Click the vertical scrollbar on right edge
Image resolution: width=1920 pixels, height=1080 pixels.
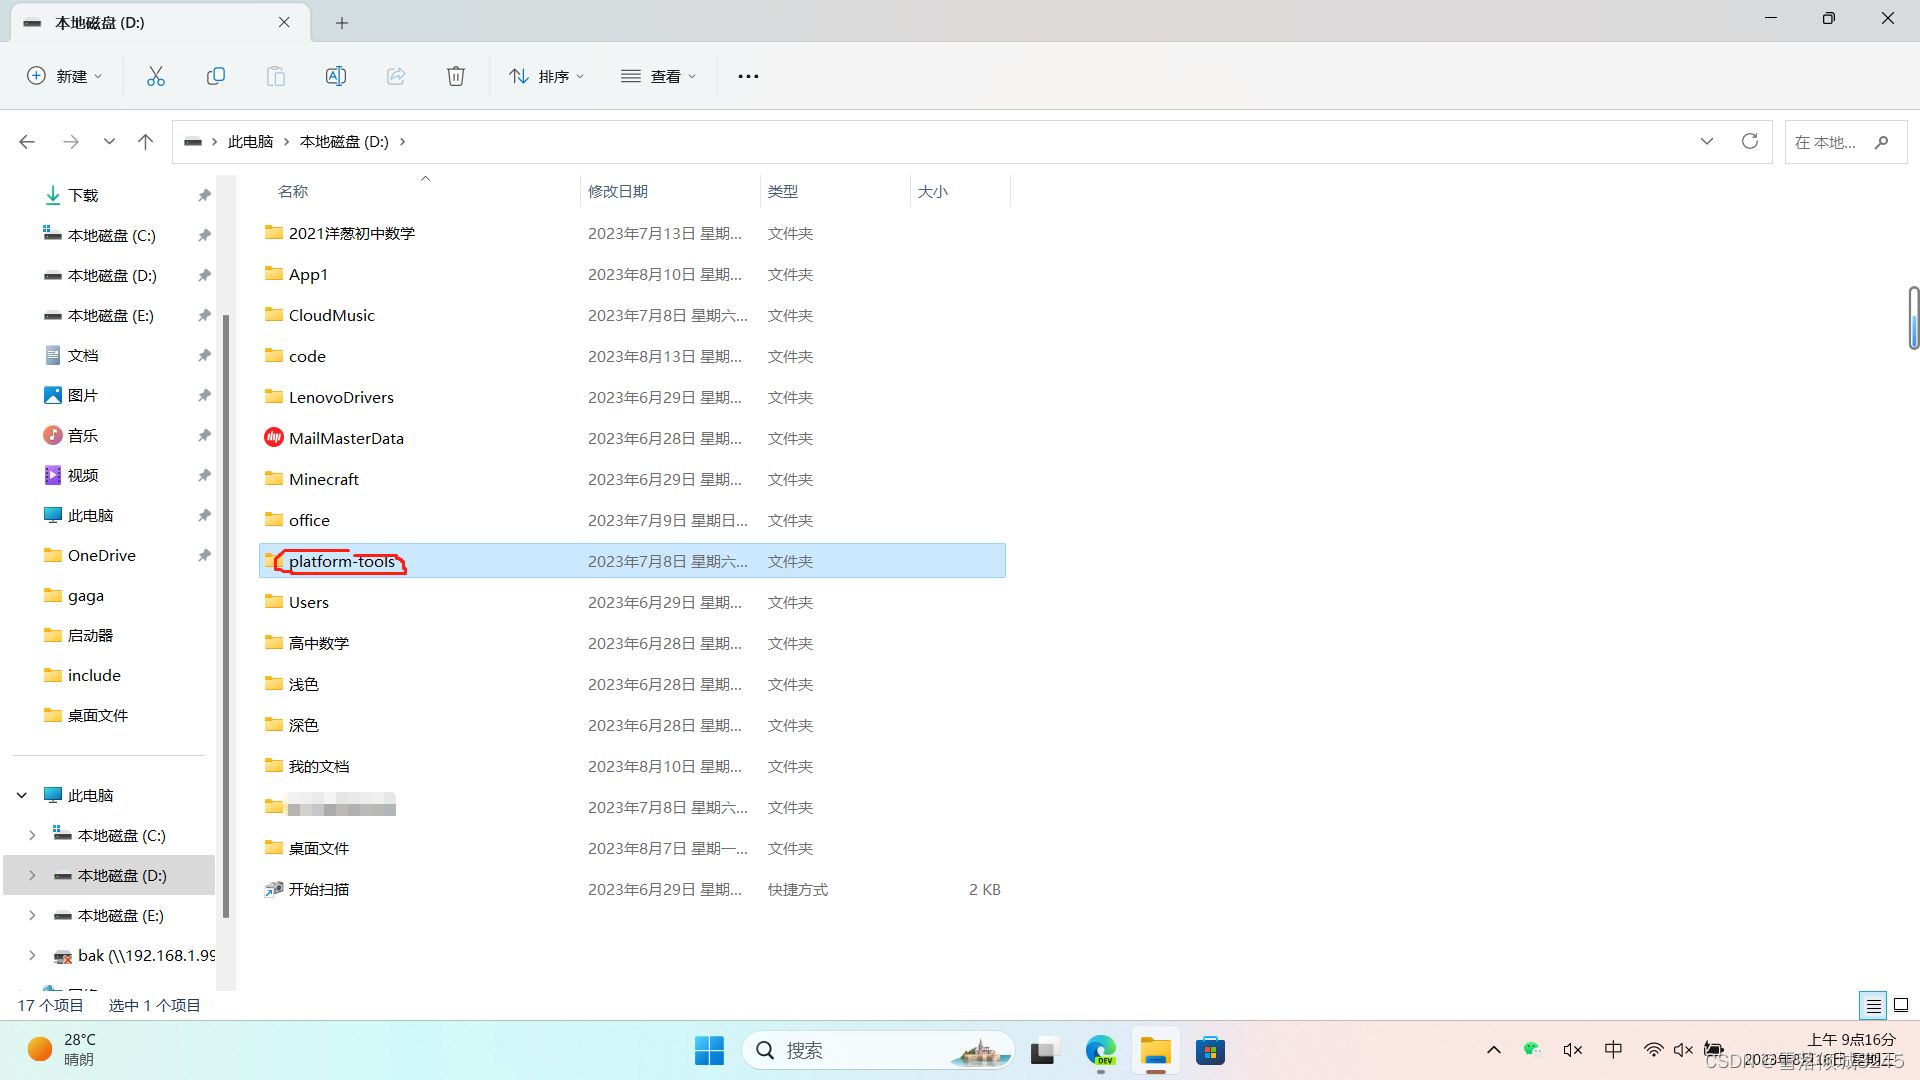pos(1913,318)
